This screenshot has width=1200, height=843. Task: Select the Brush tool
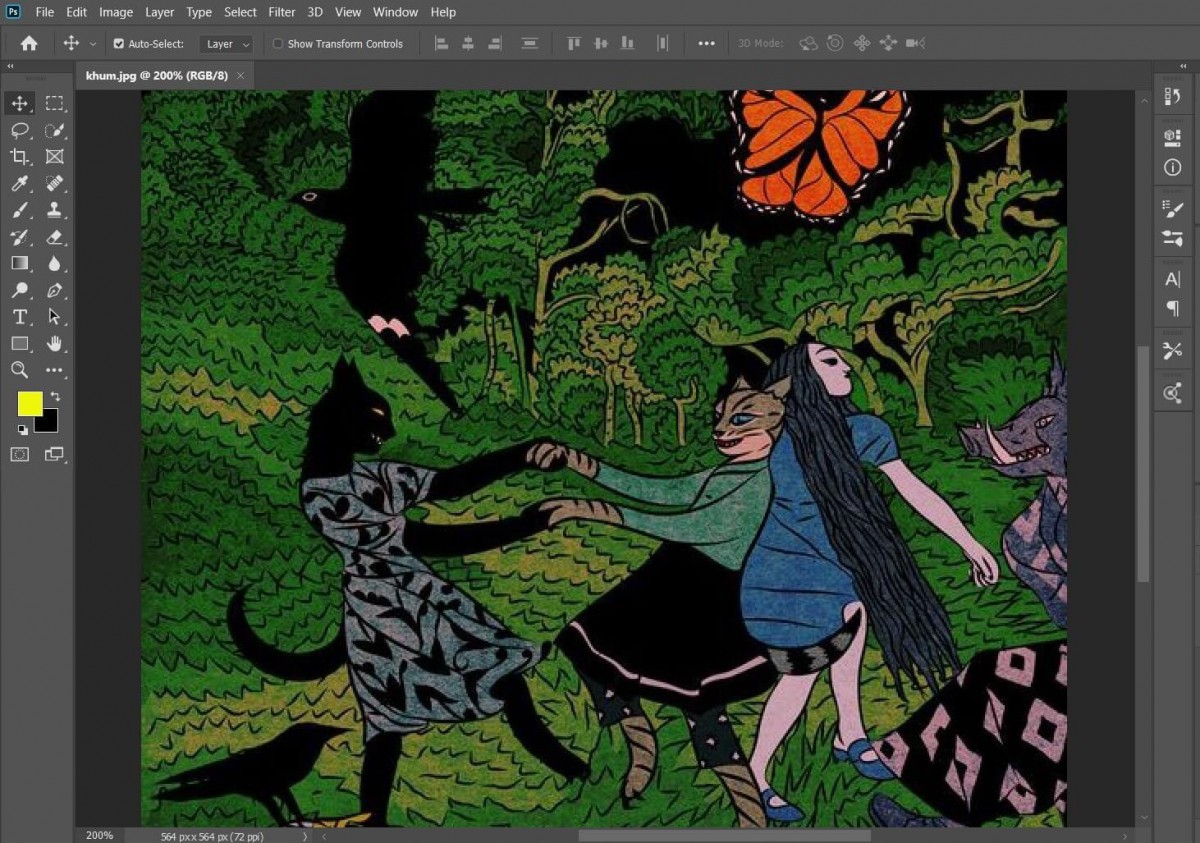19,210
